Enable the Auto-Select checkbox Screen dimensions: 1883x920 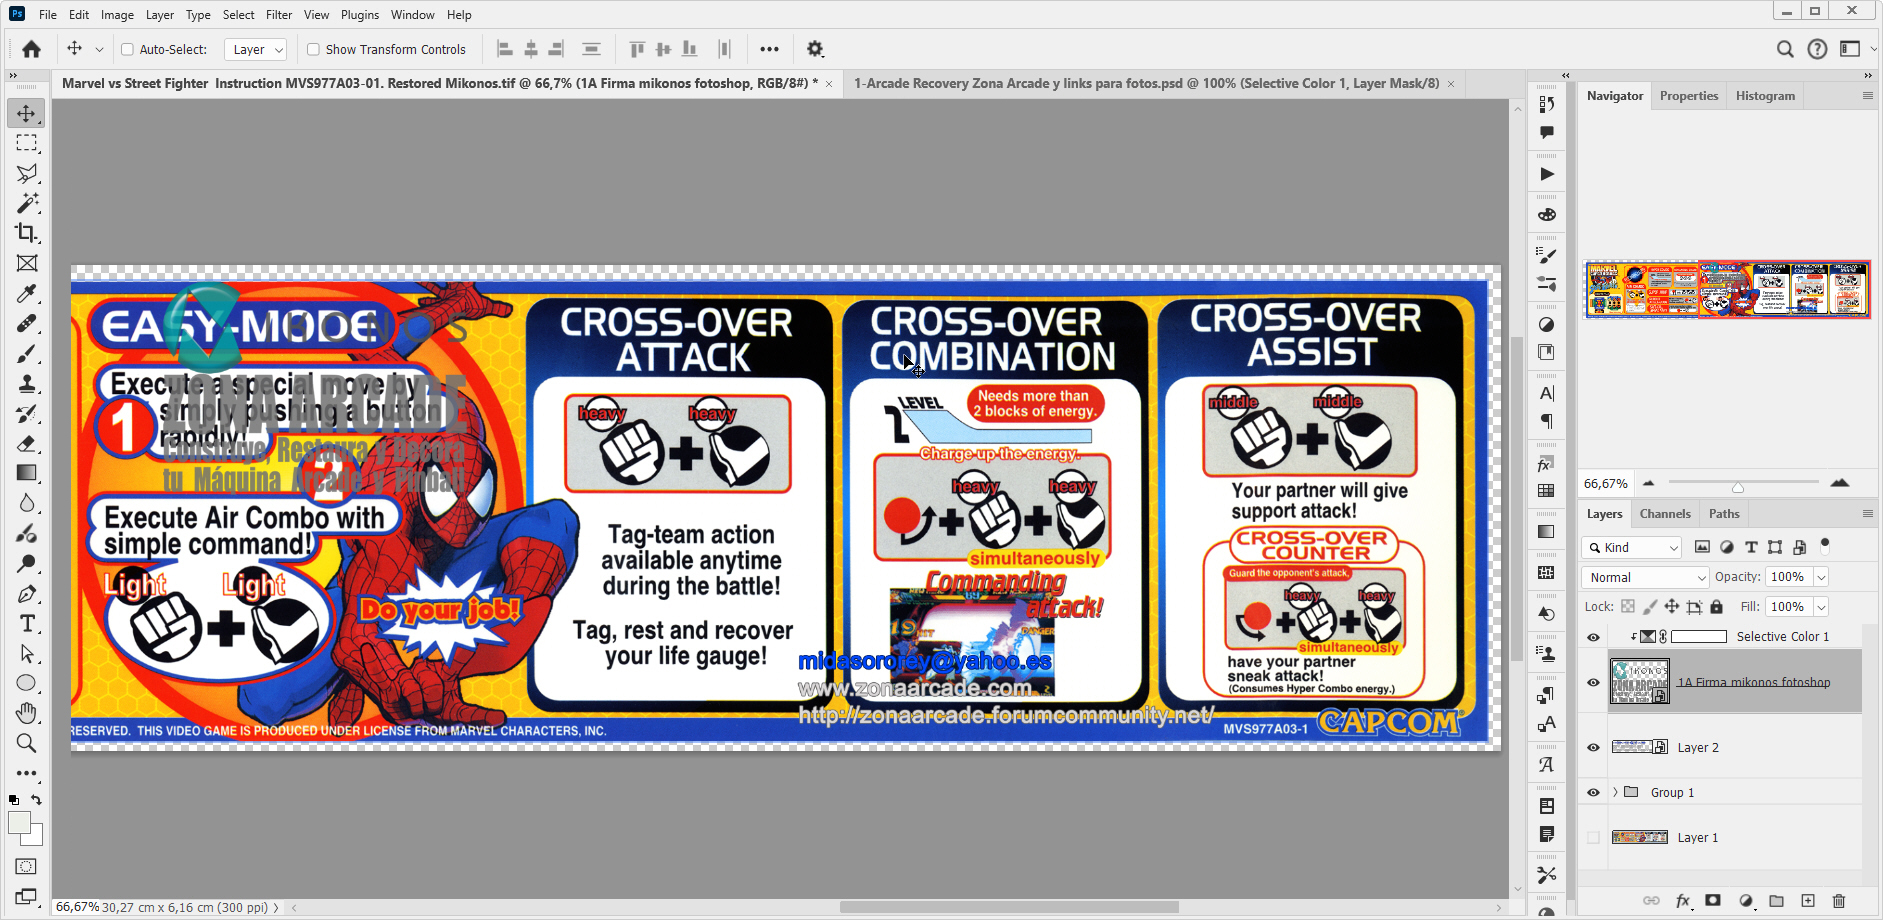(127, 49)
